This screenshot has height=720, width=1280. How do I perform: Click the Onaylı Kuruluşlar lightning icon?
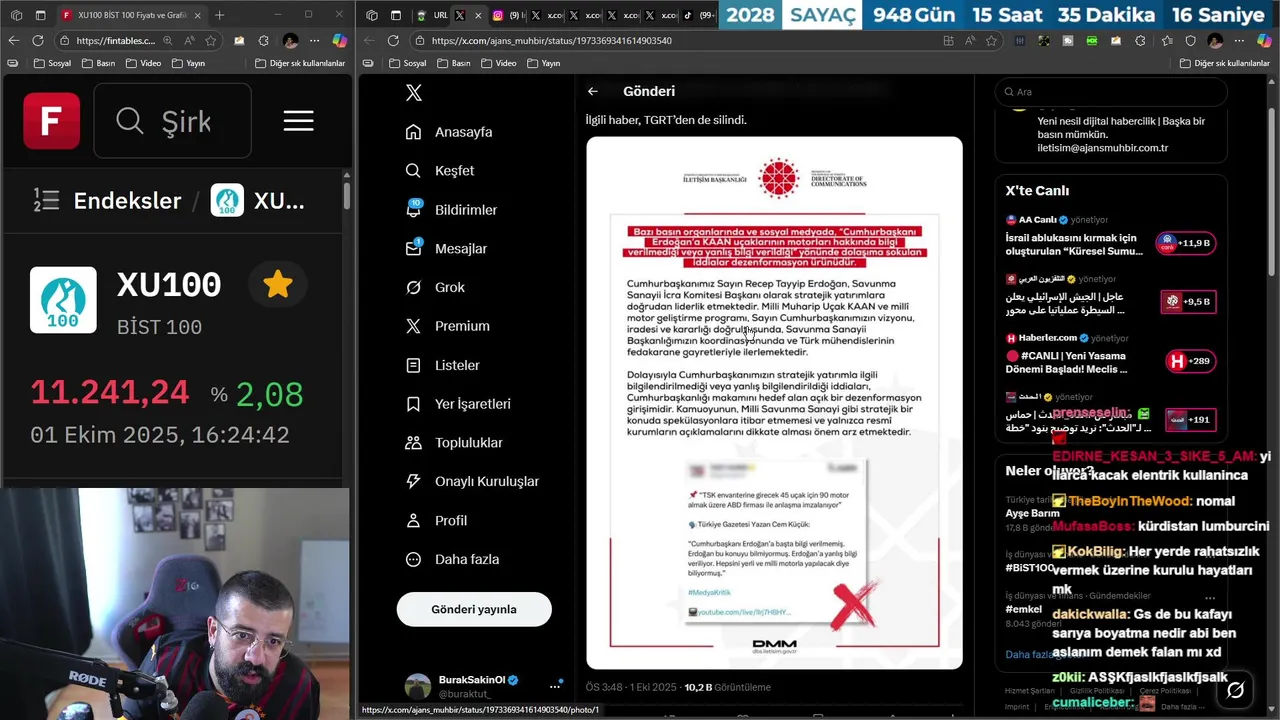(x=413, y=481)
